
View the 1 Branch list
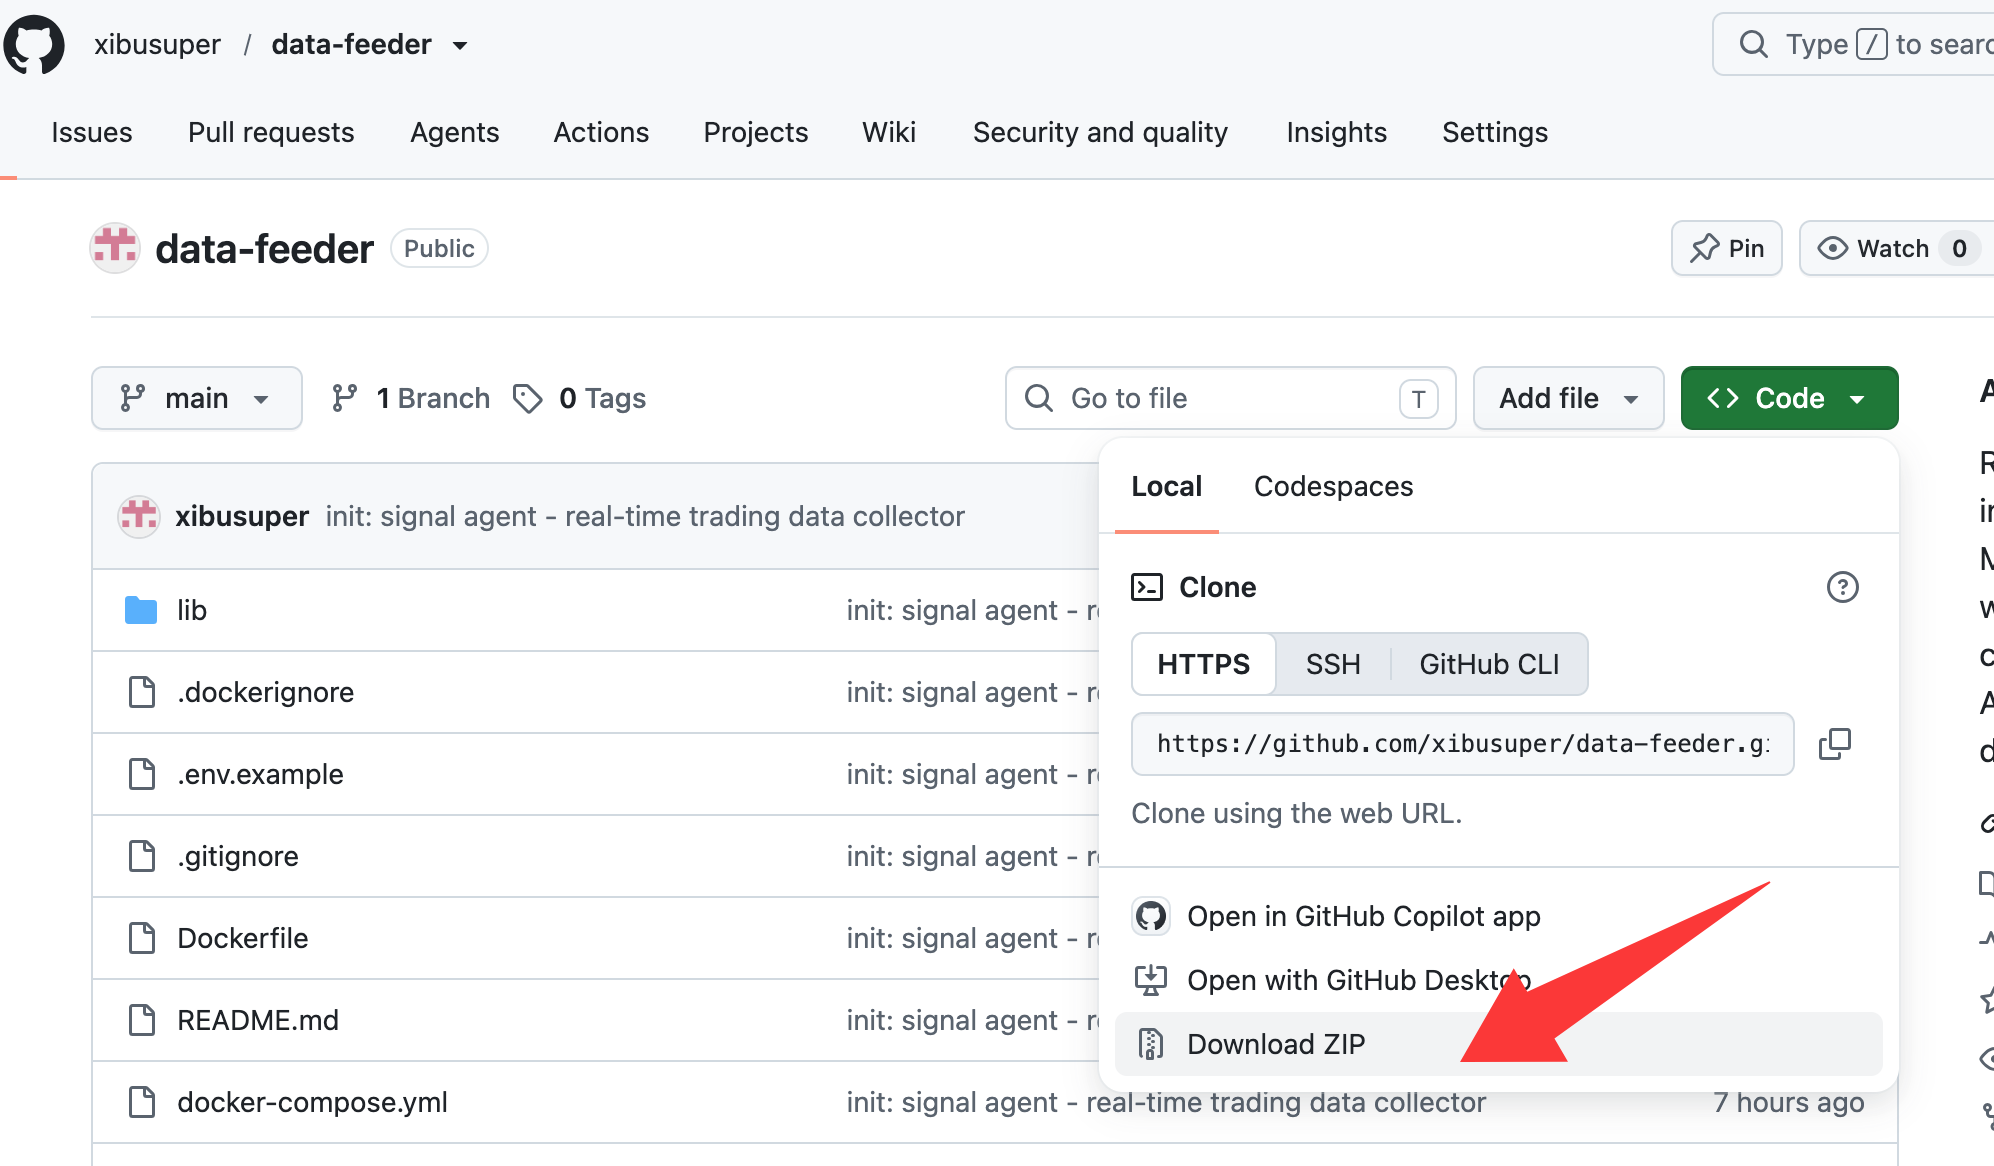(x=411, y=398)
